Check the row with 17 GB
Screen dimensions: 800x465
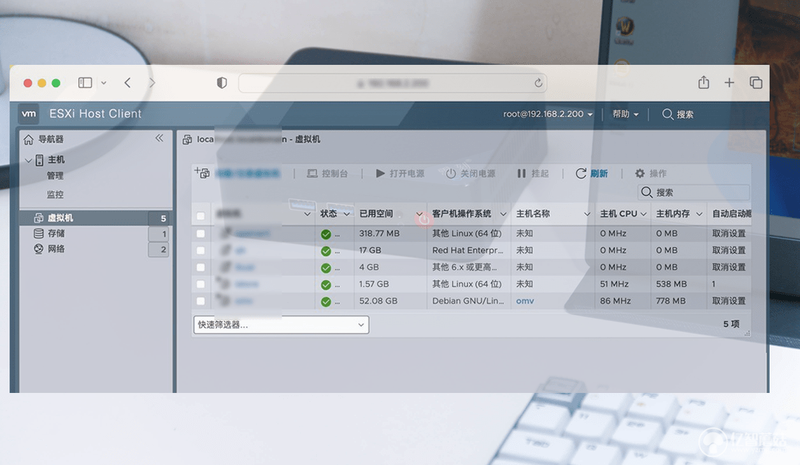coord(201,251)
